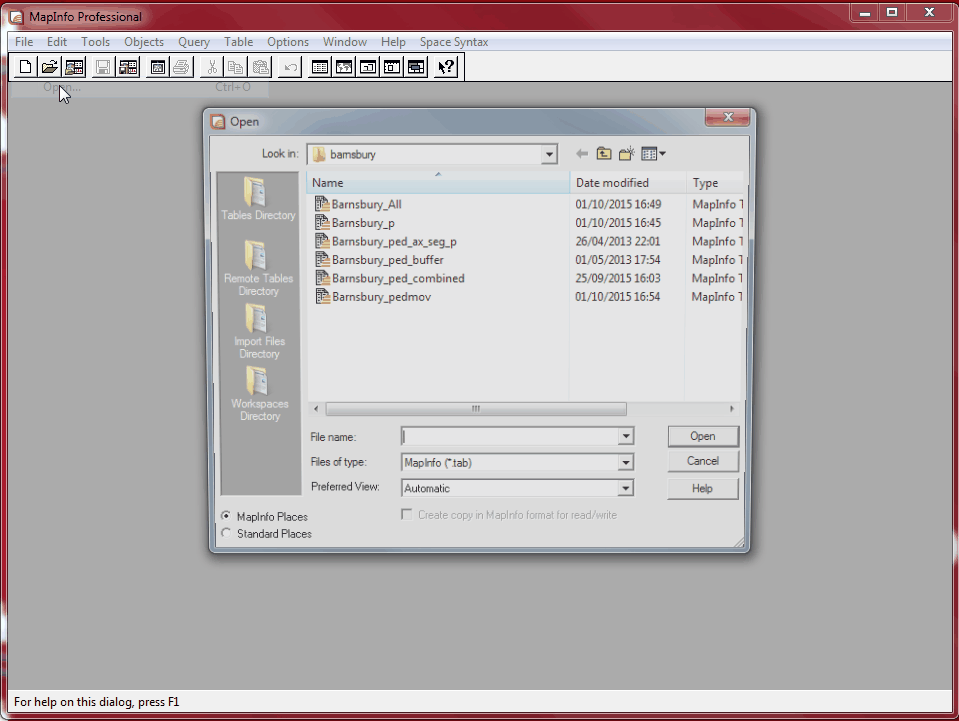The height and width of the screenshot is (721, 959).
Task: Click the New Table toolbar icon
Action: 25,67
